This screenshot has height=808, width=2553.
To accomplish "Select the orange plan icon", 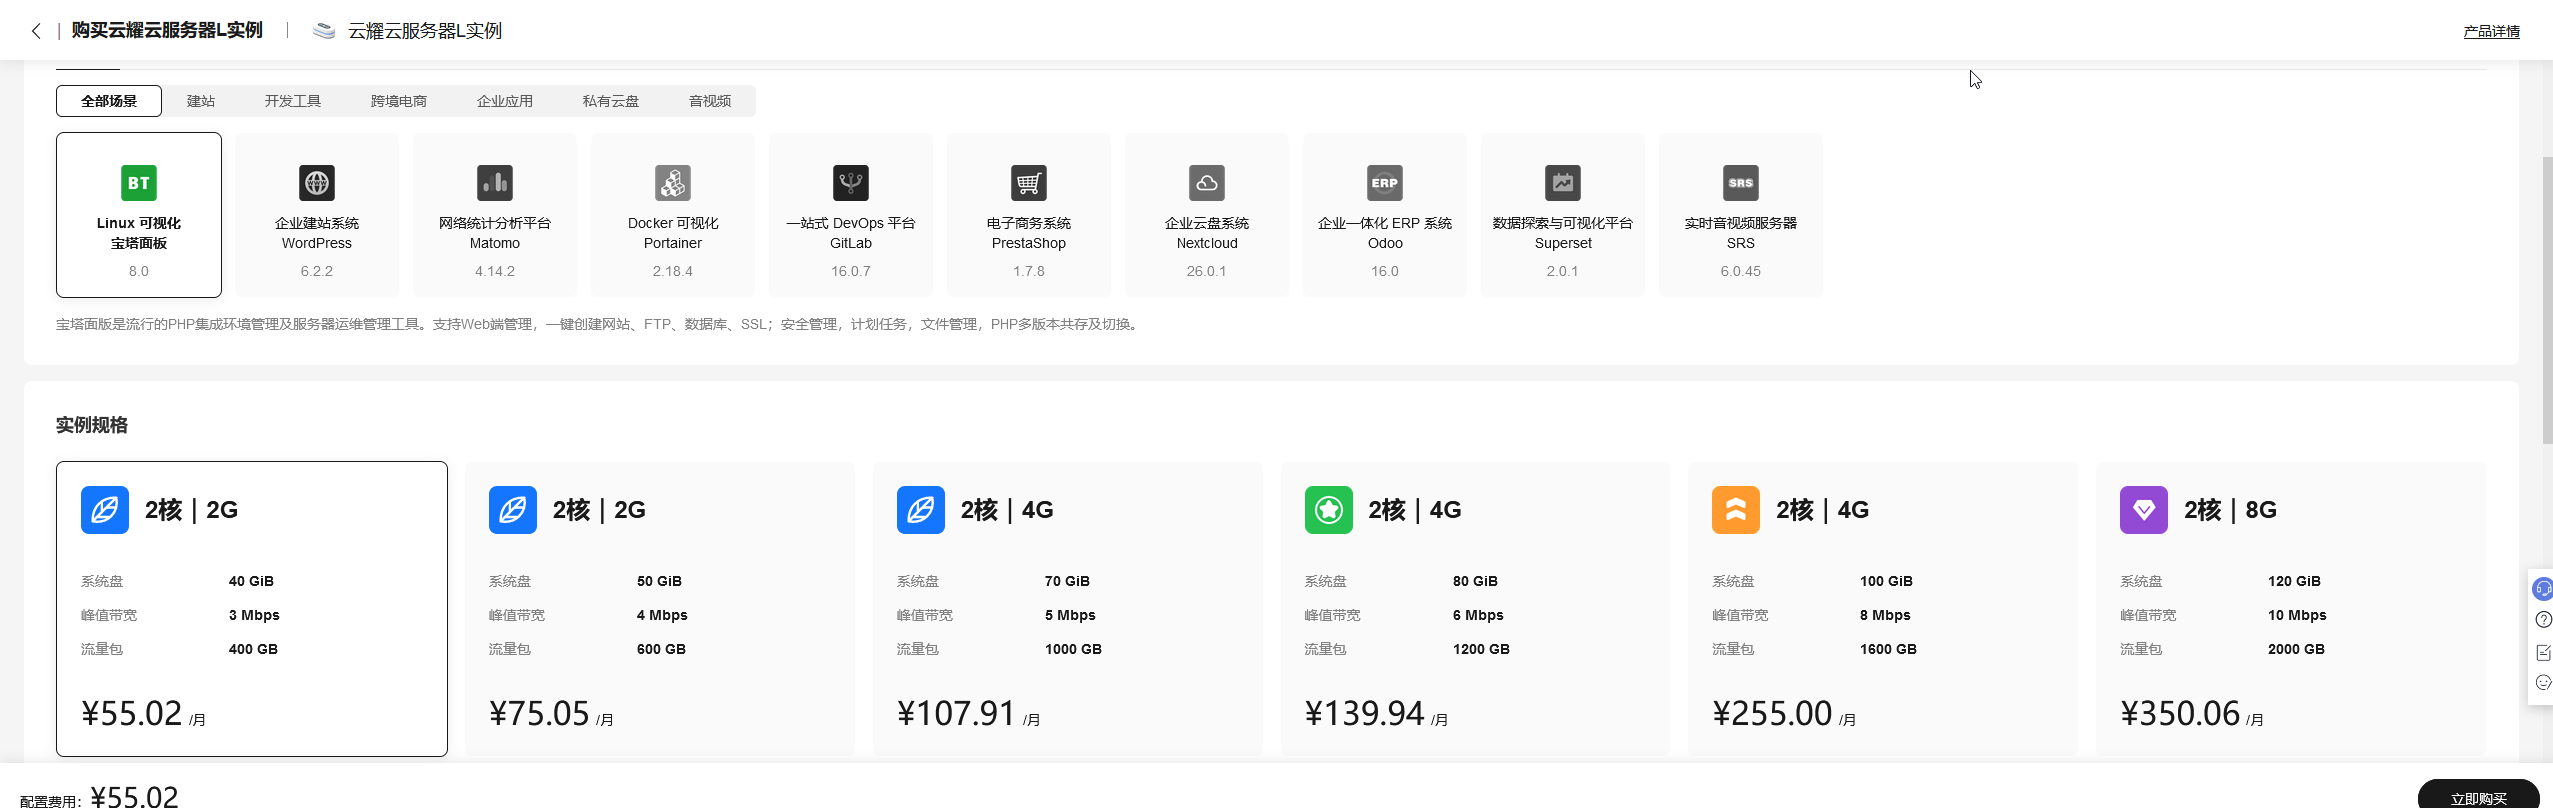I will click(x=1736, y=510).
